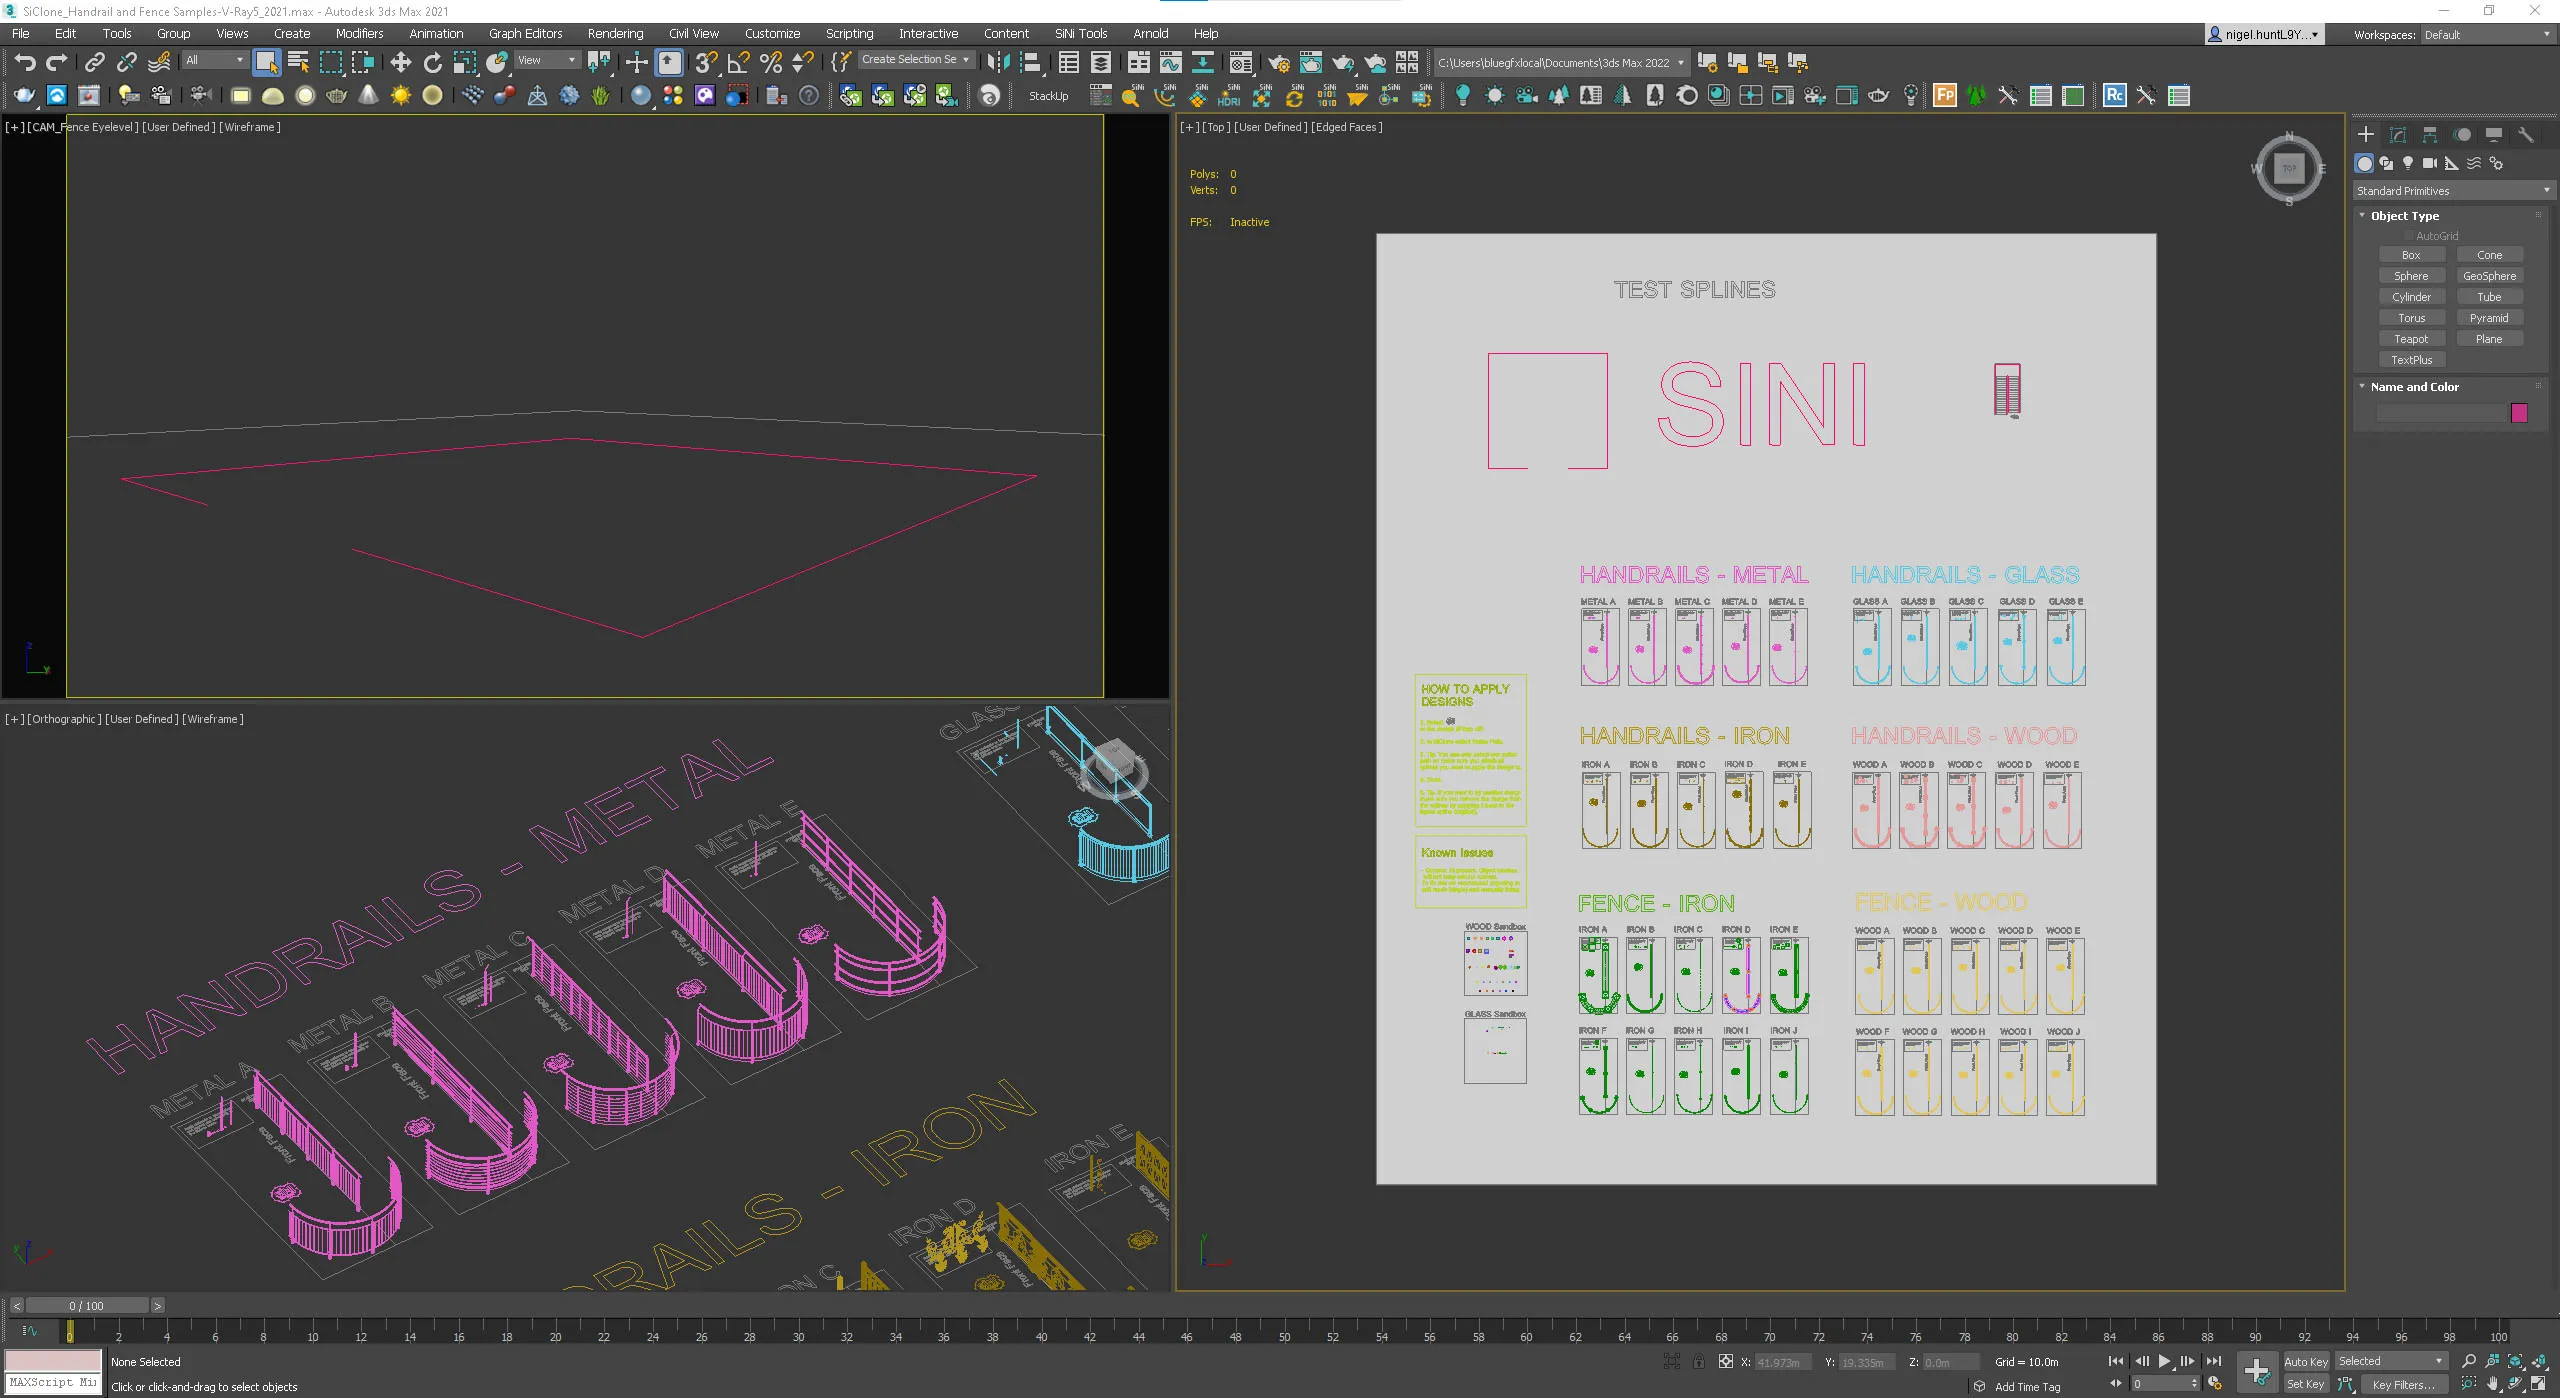Open the Modifiers menu
2560x1398 pixels.
coord(359,33)
